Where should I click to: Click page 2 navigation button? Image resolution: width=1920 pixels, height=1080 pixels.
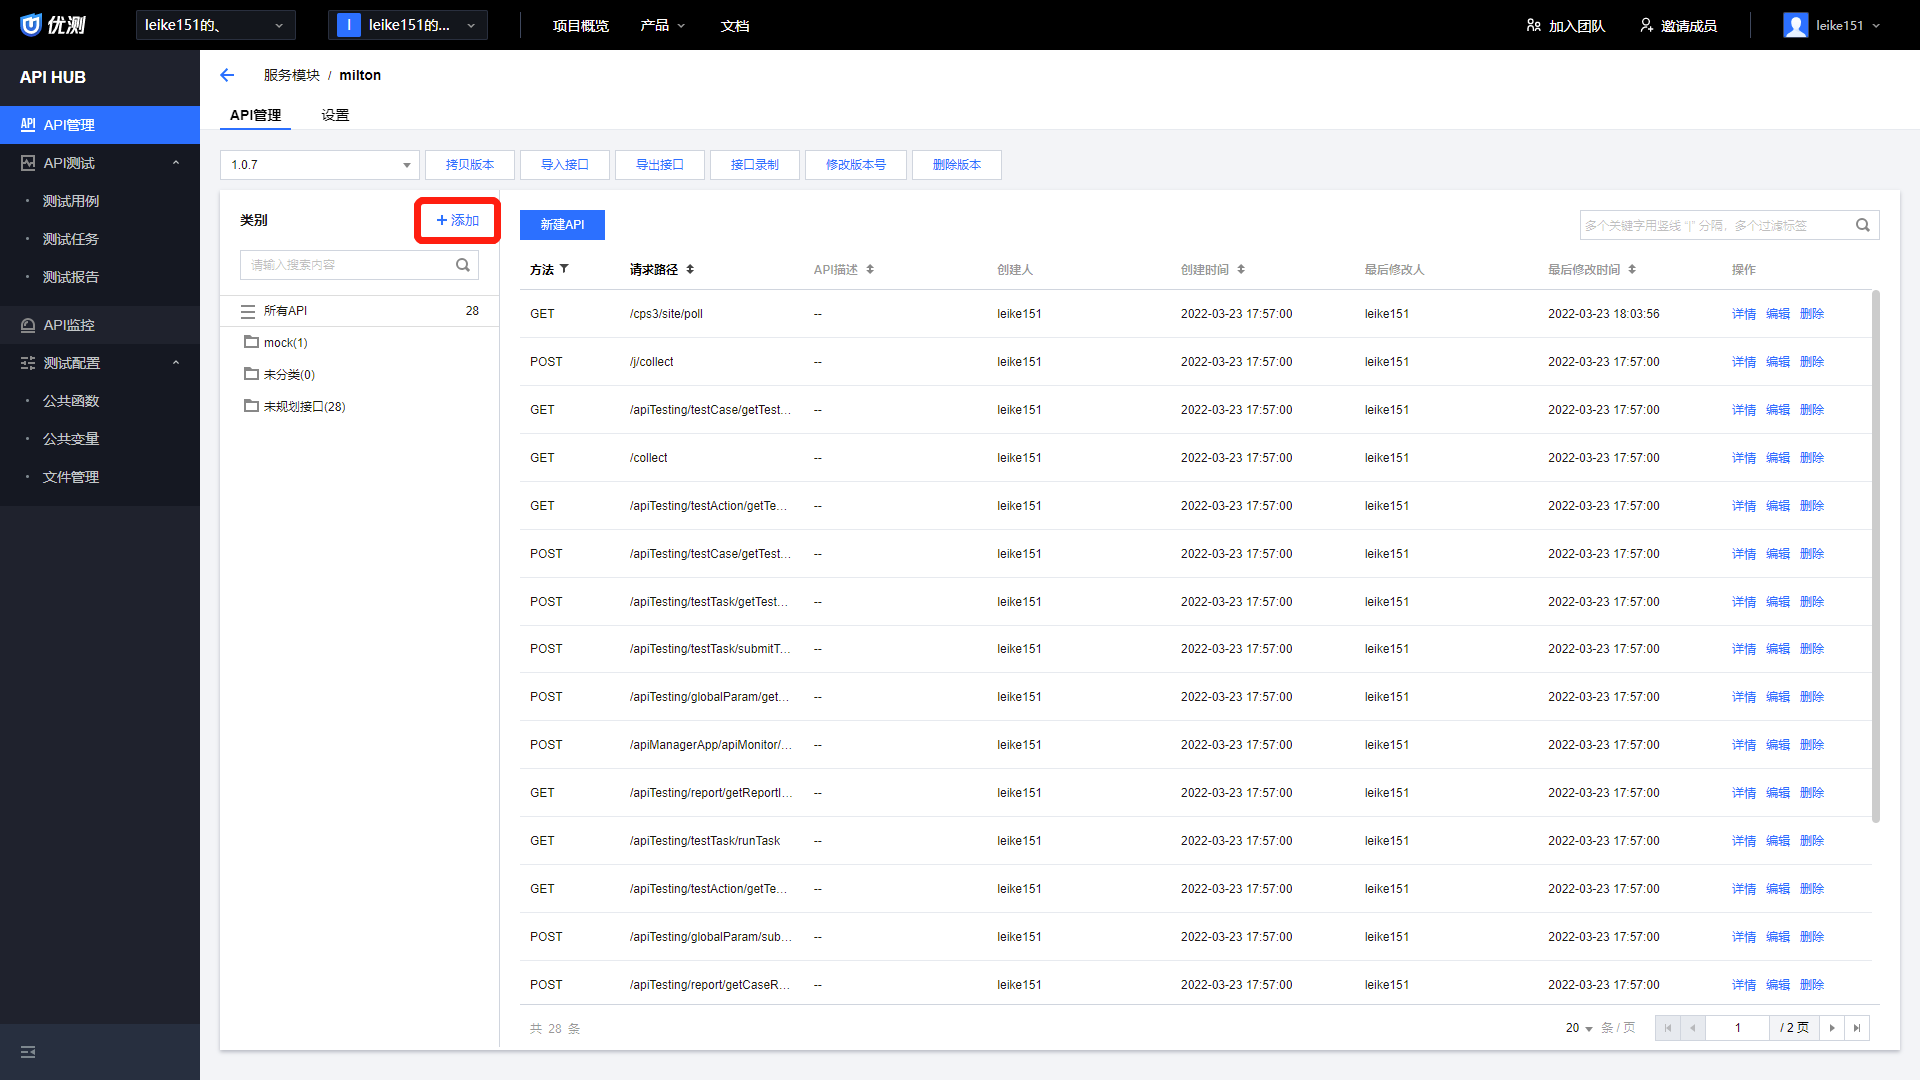[1834, 1027]
